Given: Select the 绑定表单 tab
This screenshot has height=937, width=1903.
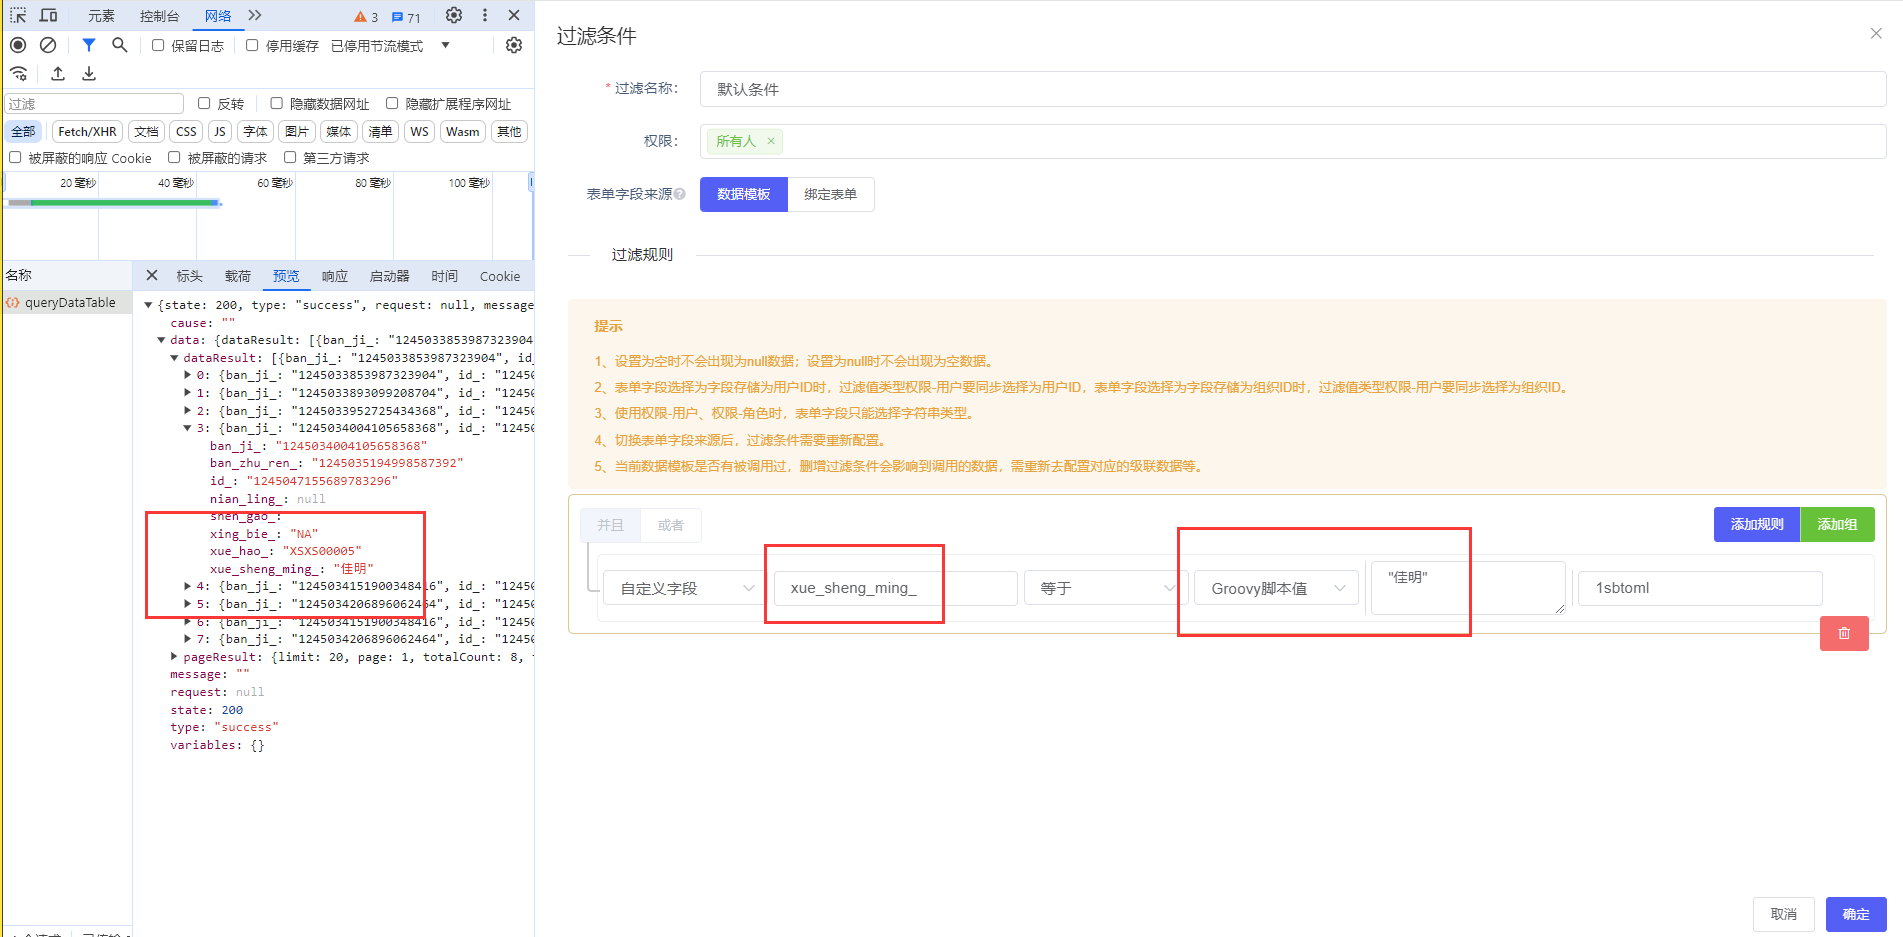Looking at the screenshot, I should 830,194.
